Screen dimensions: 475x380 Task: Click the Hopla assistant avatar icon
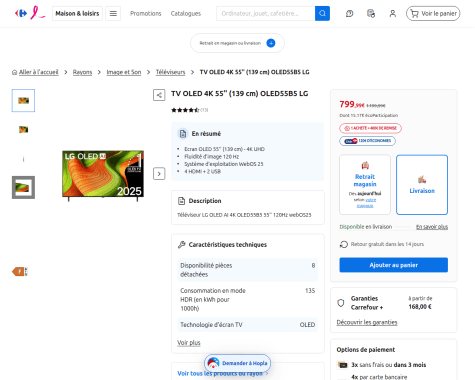tap(213, 363)
